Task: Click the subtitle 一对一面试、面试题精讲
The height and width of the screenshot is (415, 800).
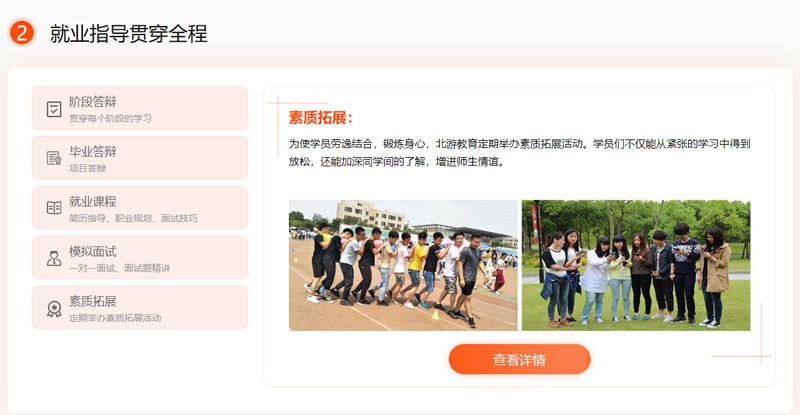Action: (119, 268)
